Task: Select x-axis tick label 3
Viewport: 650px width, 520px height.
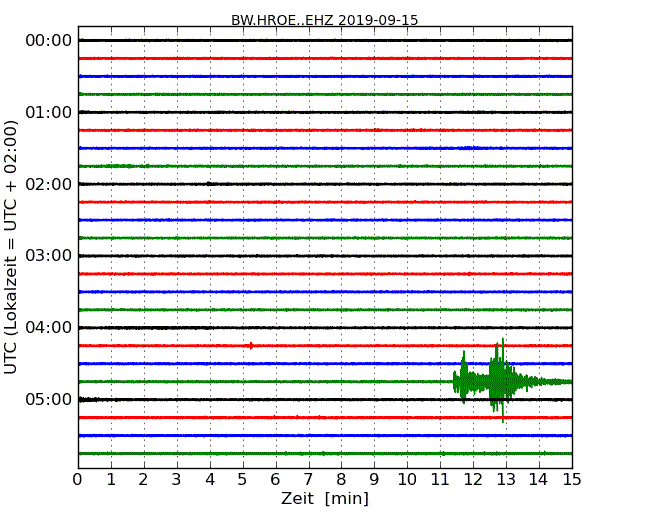Action: [x=177, y=480]
